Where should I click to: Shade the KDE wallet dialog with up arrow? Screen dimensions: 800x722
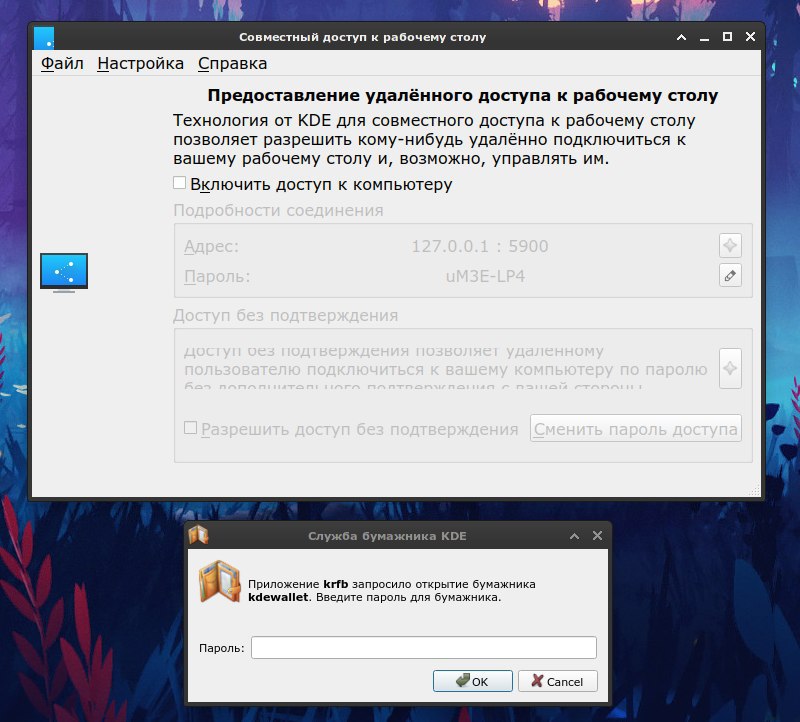tap(574, 536)
